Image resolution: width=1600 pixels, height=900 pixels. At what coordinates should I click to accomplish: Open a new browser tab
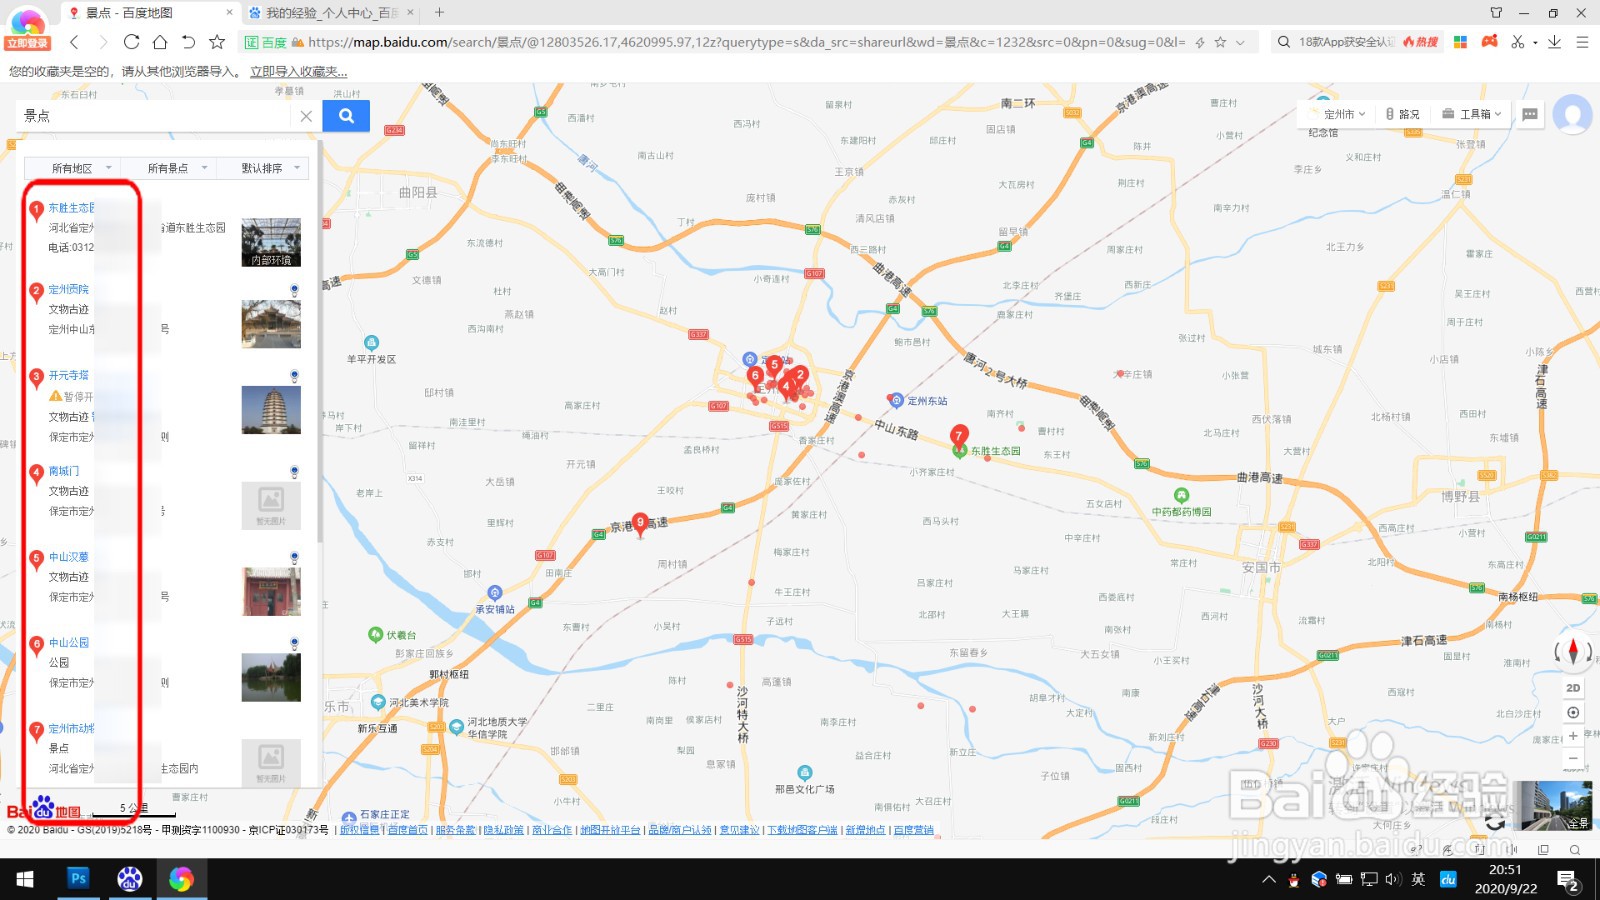[x=439, y=13]
